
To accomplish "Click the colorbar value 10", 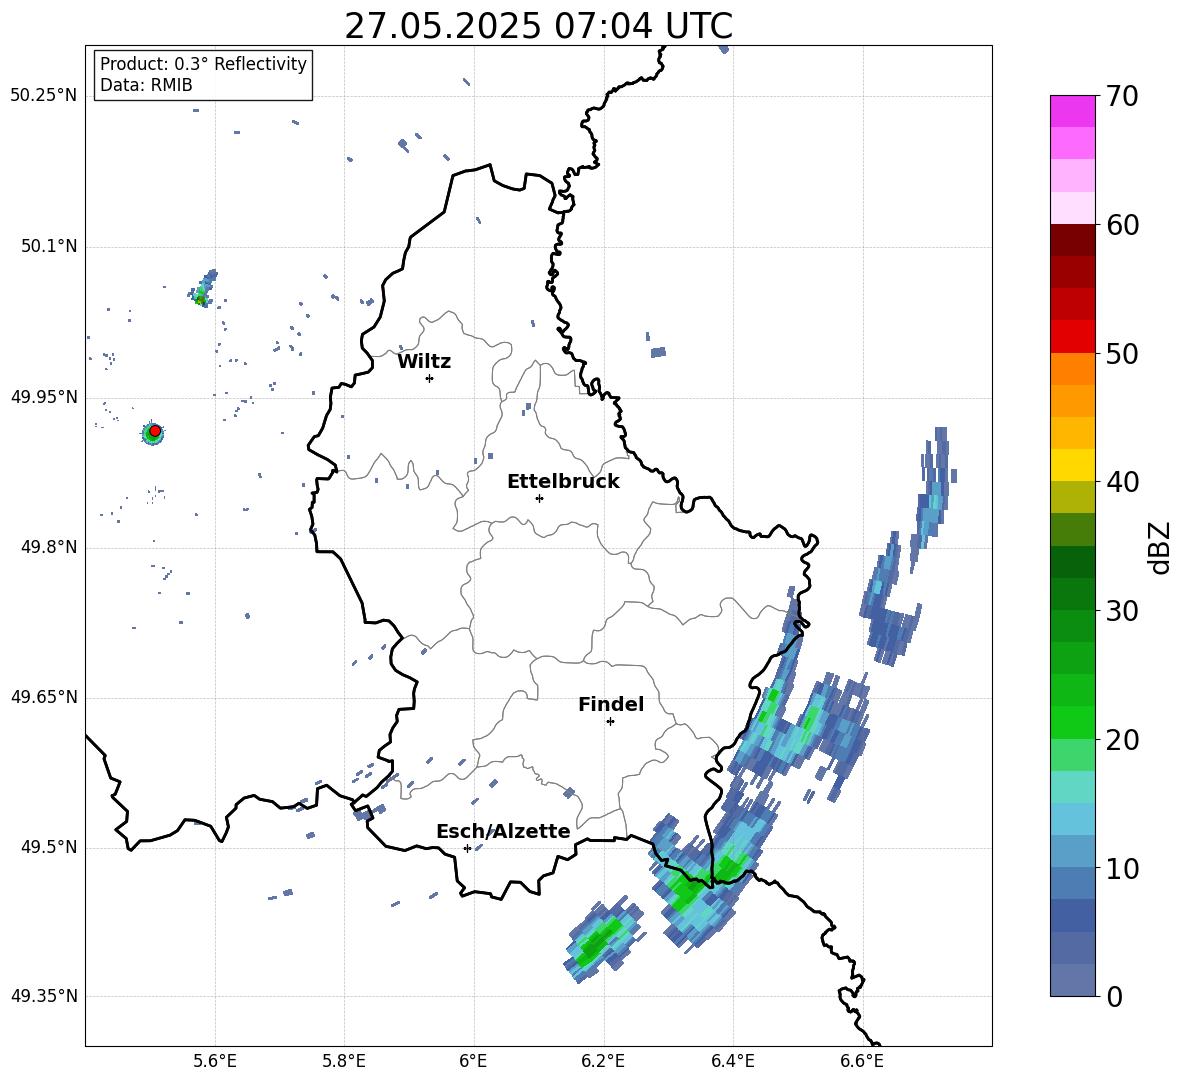I will 1123,869.
